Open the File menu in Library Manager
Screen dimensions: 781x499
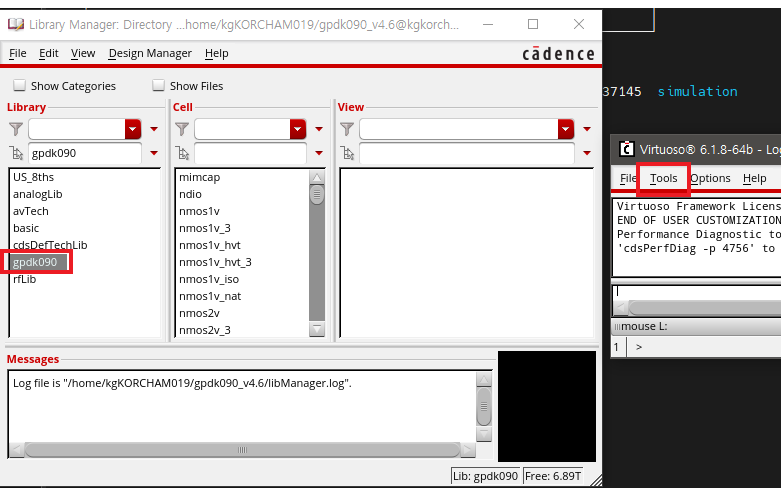tap(17, 53)
